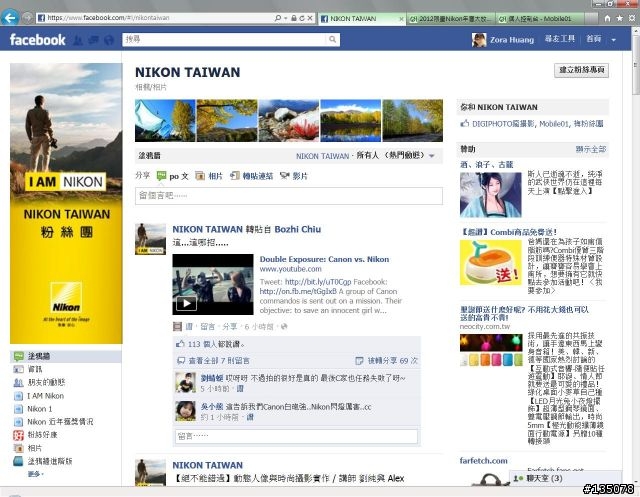Expand the 更多 sidebar list
The image size is (640, 497).
click(x=35, y=474)
